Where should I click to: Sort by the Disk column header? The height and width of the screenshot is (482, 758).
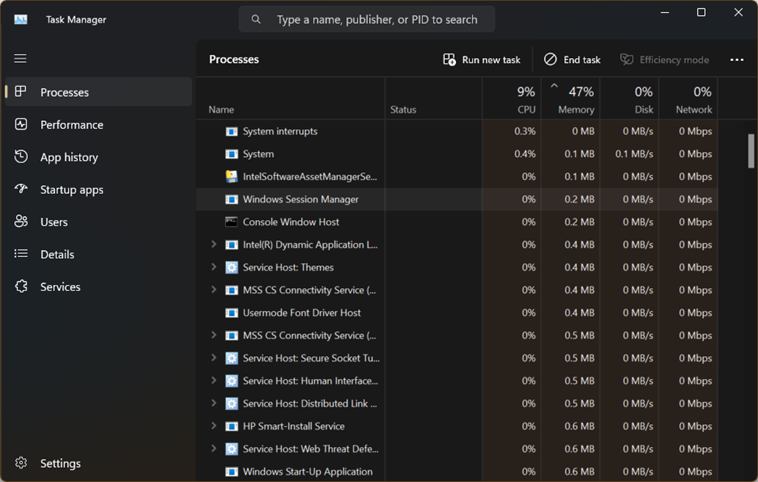[x=630, y=99]
